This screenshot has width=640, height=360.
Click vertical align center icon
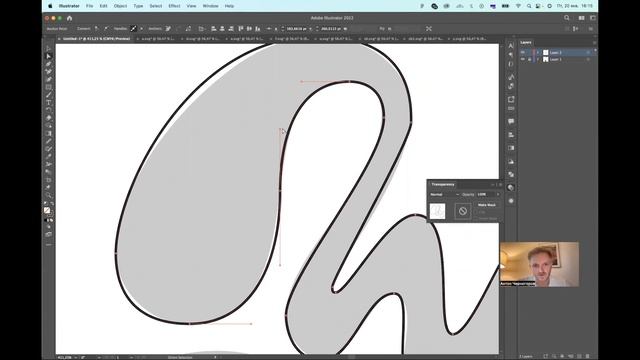click(x=249, y=29)
